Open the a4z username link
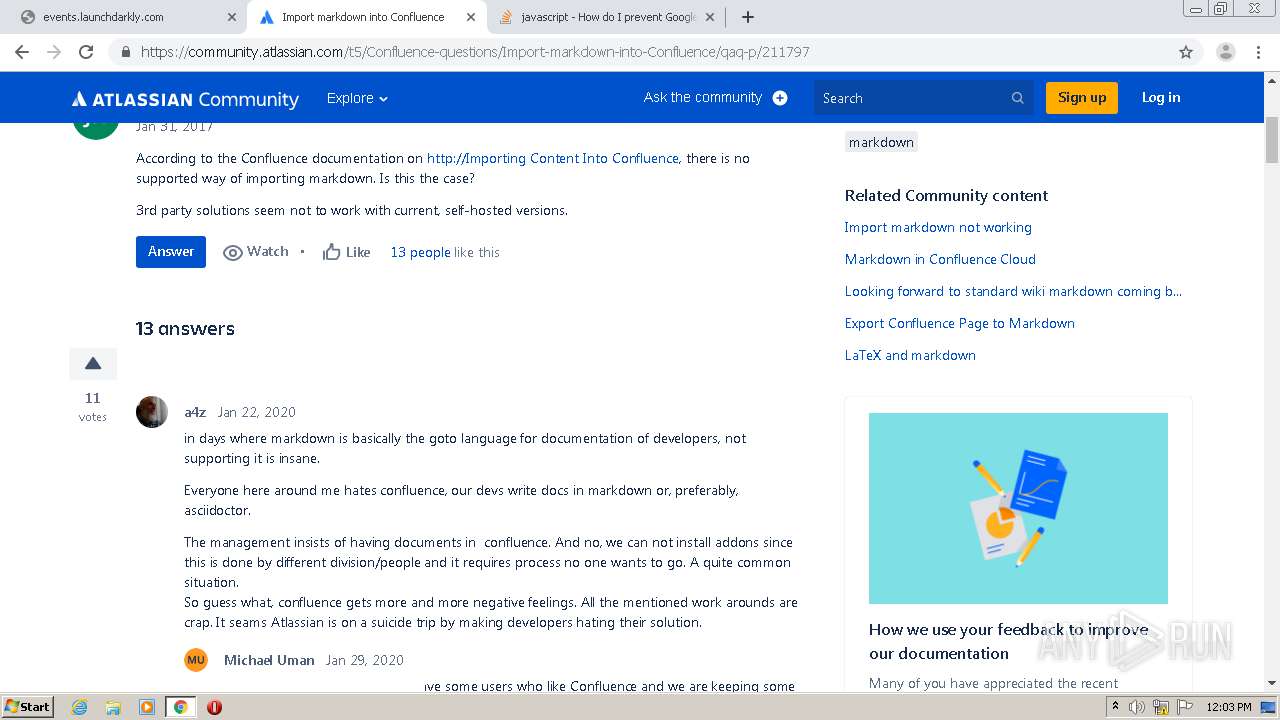The width and height of the screenshot is (1280, 720). (x=195, y=412)
